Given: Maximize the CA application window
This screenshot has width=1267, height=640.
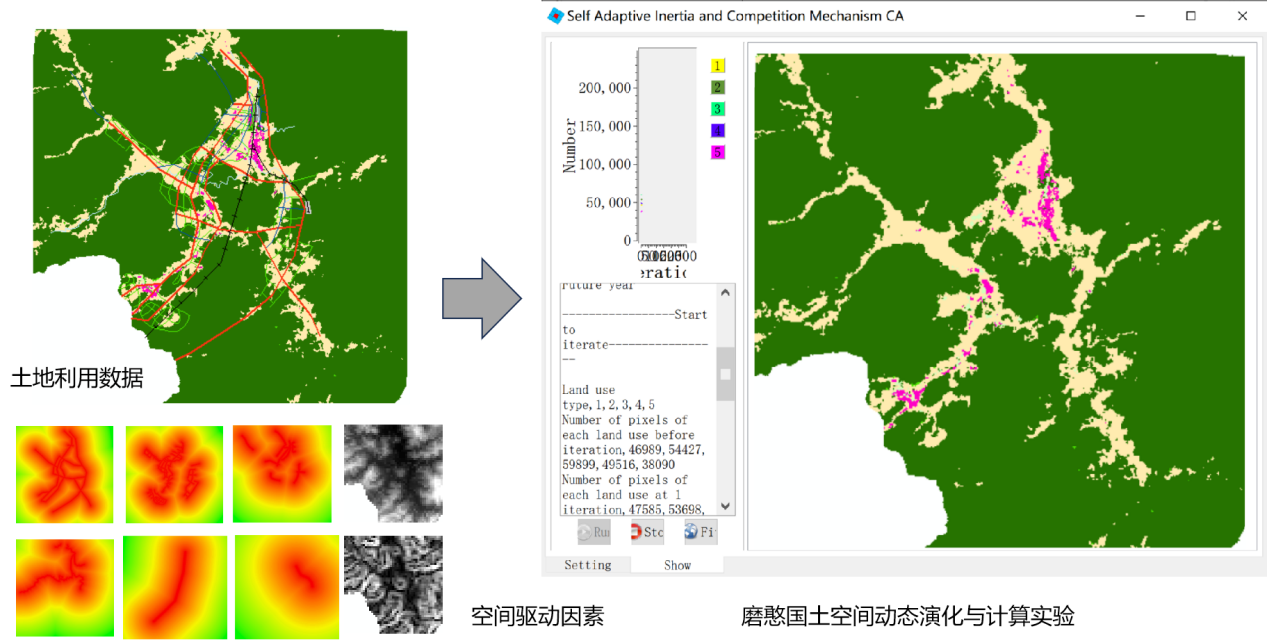Looking at the screenshot, I should pos(1190,16).
